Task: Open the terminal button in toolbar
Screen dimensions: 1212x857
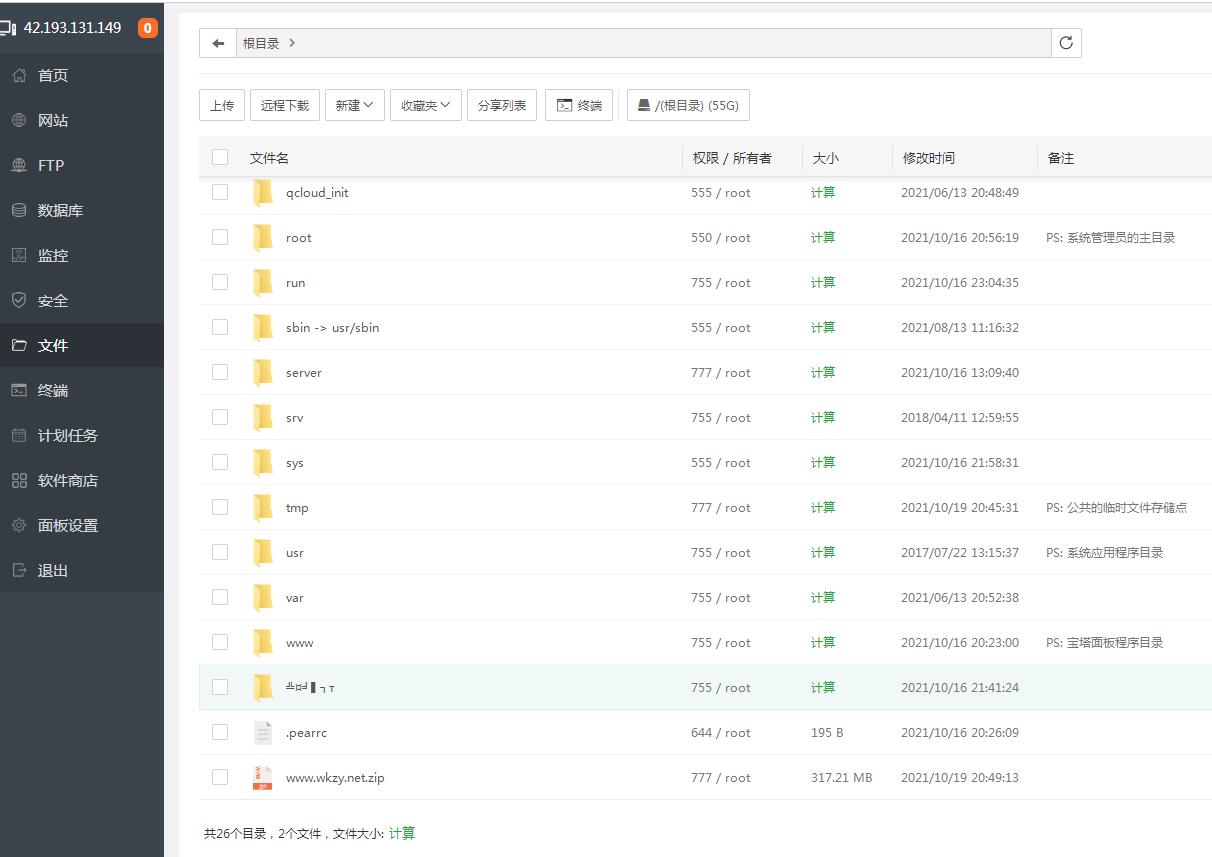Action: click(x=579, y=105)
